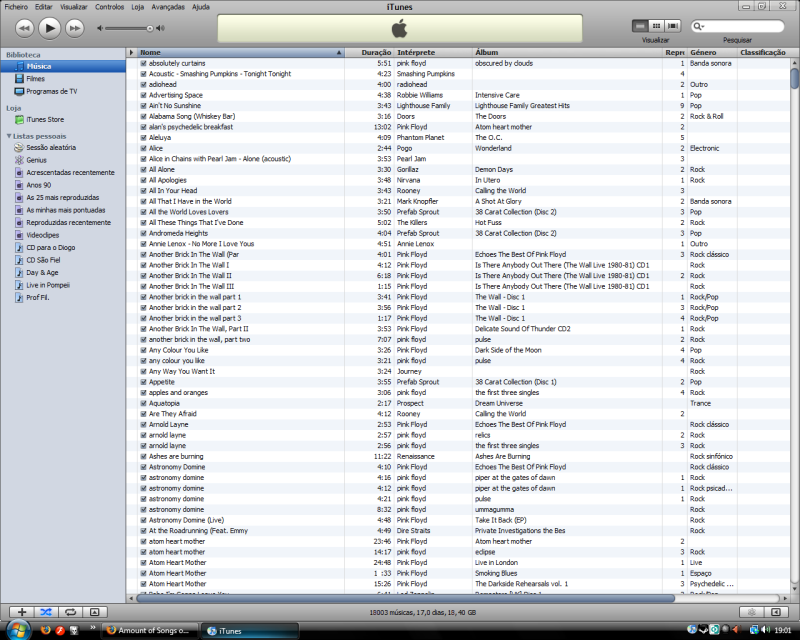Switch to grid view
Viewport: 800px width, 640px height.
pyautogui.click(x=656, y=26)
